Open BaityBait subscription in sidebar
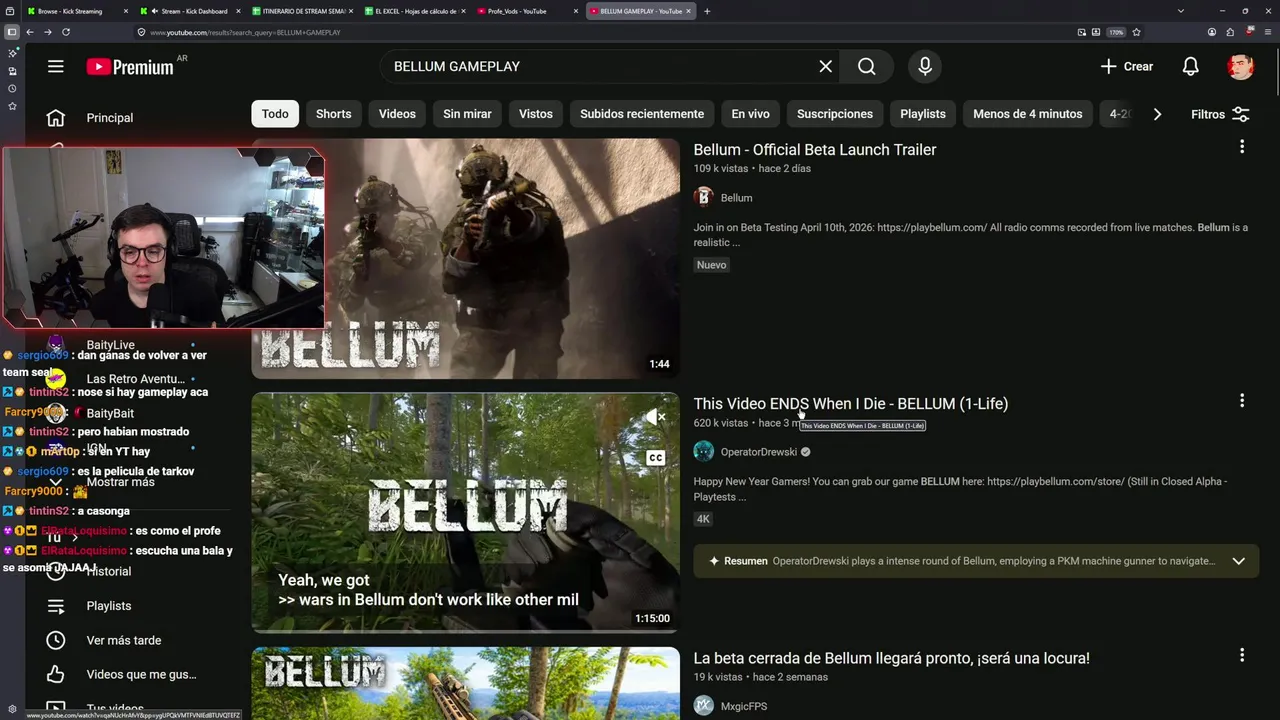 tap(110, 413)
